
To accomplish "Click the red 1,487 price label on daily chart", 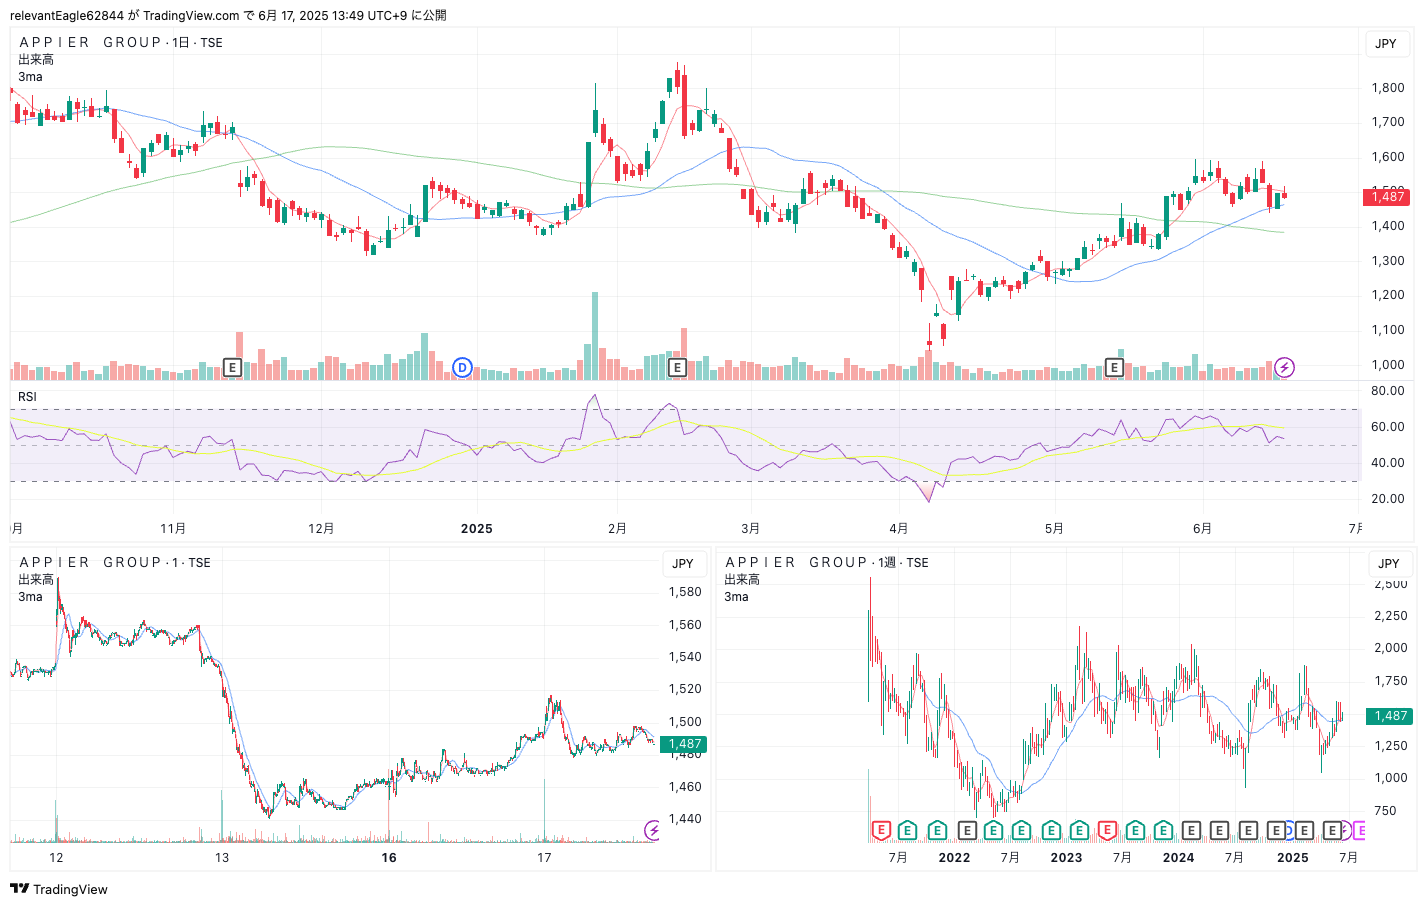I will pyautogui.click(x=1388, y=197).
